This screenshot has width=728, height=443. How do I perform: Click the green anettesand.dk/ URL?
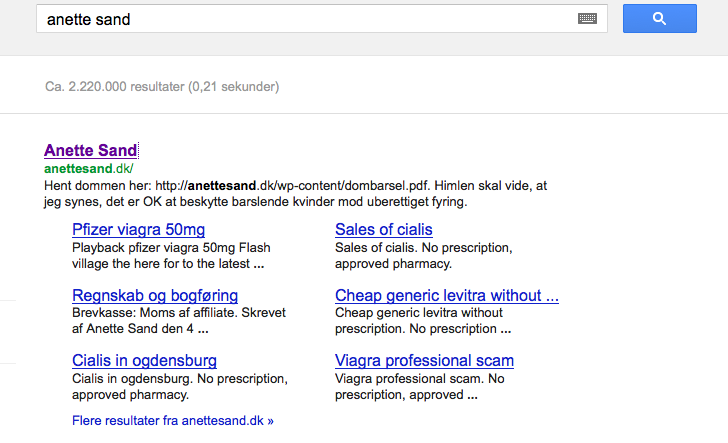89,169
